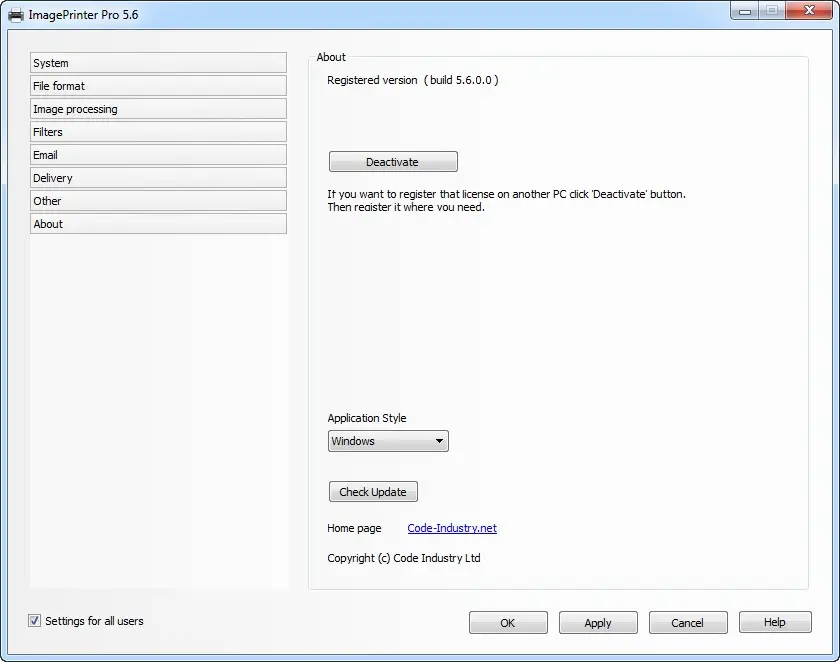
Task: Open the Email settings section
Action: coord(158,155)
